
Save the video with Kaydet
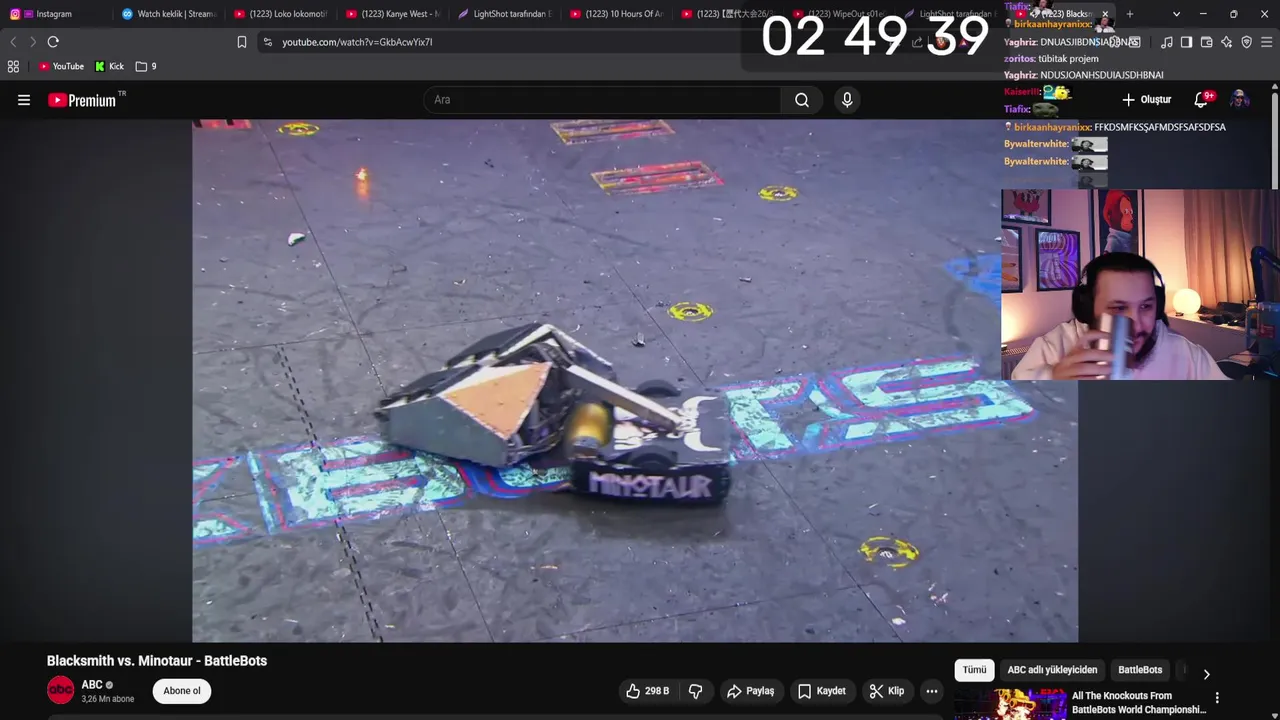822,691
